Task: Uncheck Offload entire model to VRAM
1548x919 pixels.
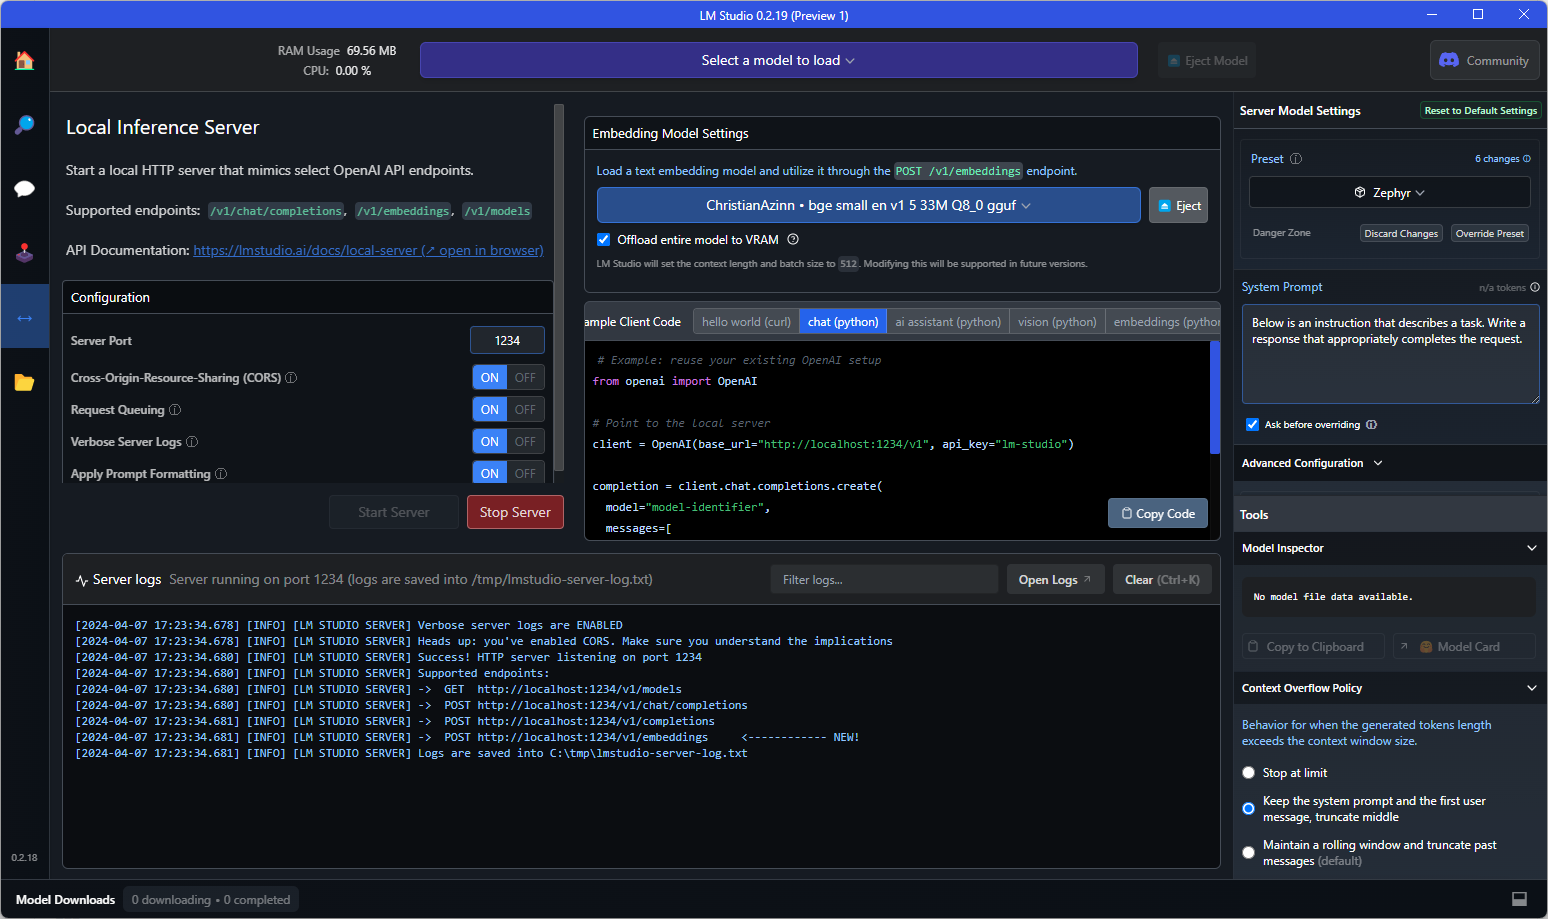Action: pyautogui.click(x=603, y=240)
